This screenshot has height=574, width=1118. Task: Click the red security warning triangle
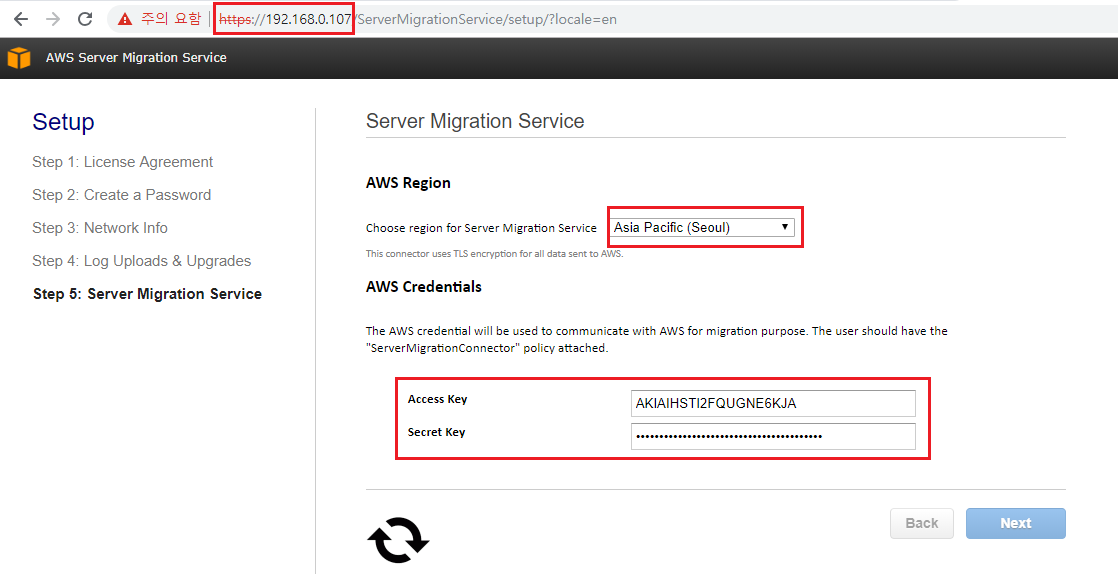[x=125, y=19]
